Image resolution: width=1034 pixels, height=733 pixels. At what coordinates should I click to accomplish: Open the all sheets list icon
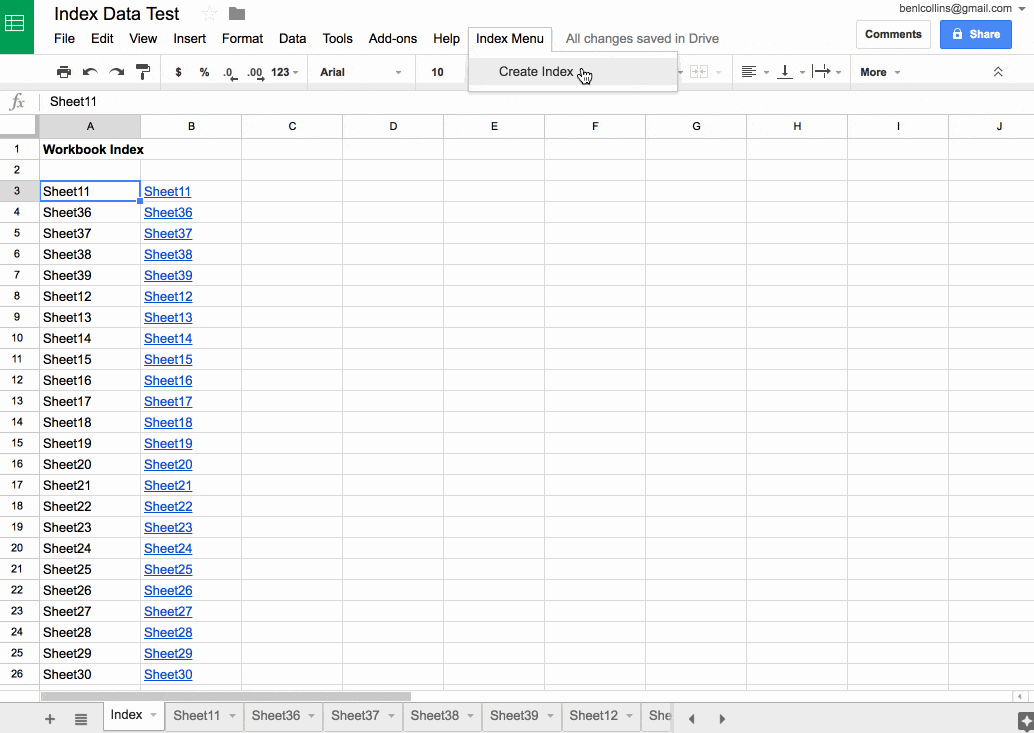tap(80, 718)
